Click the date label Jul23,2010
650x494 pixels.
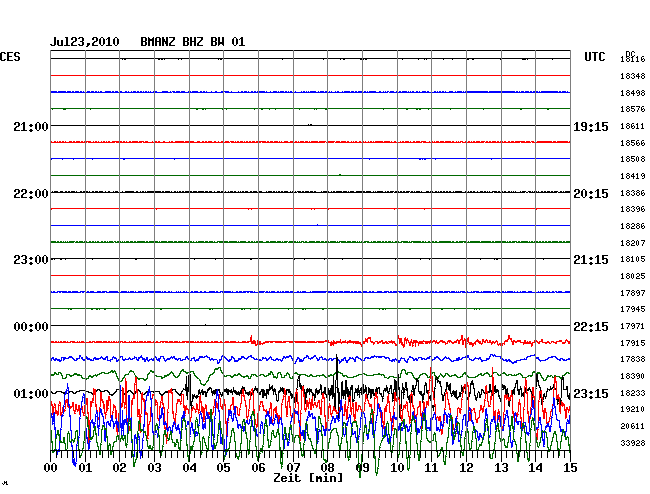tap(85, 42)
